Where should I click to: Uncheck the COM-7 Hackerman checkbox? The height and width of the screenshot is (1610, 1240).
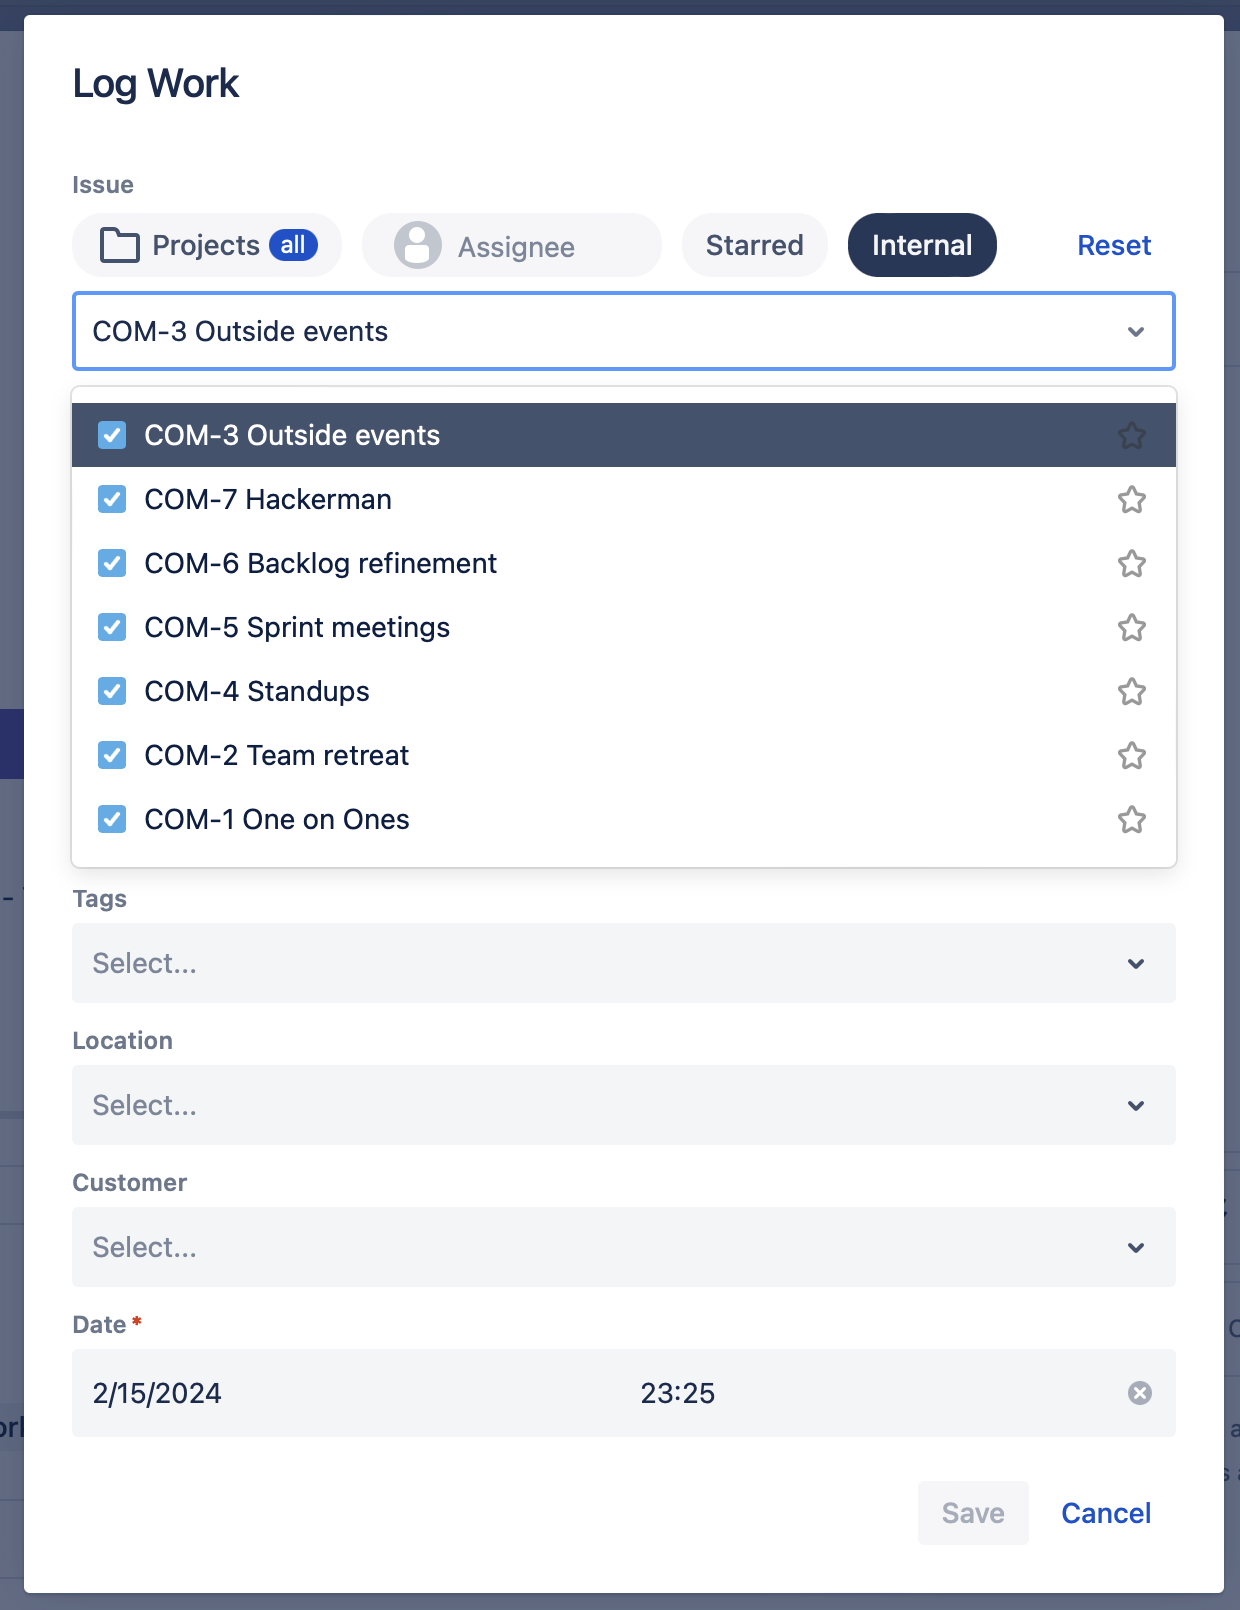[x=112, y=499]
